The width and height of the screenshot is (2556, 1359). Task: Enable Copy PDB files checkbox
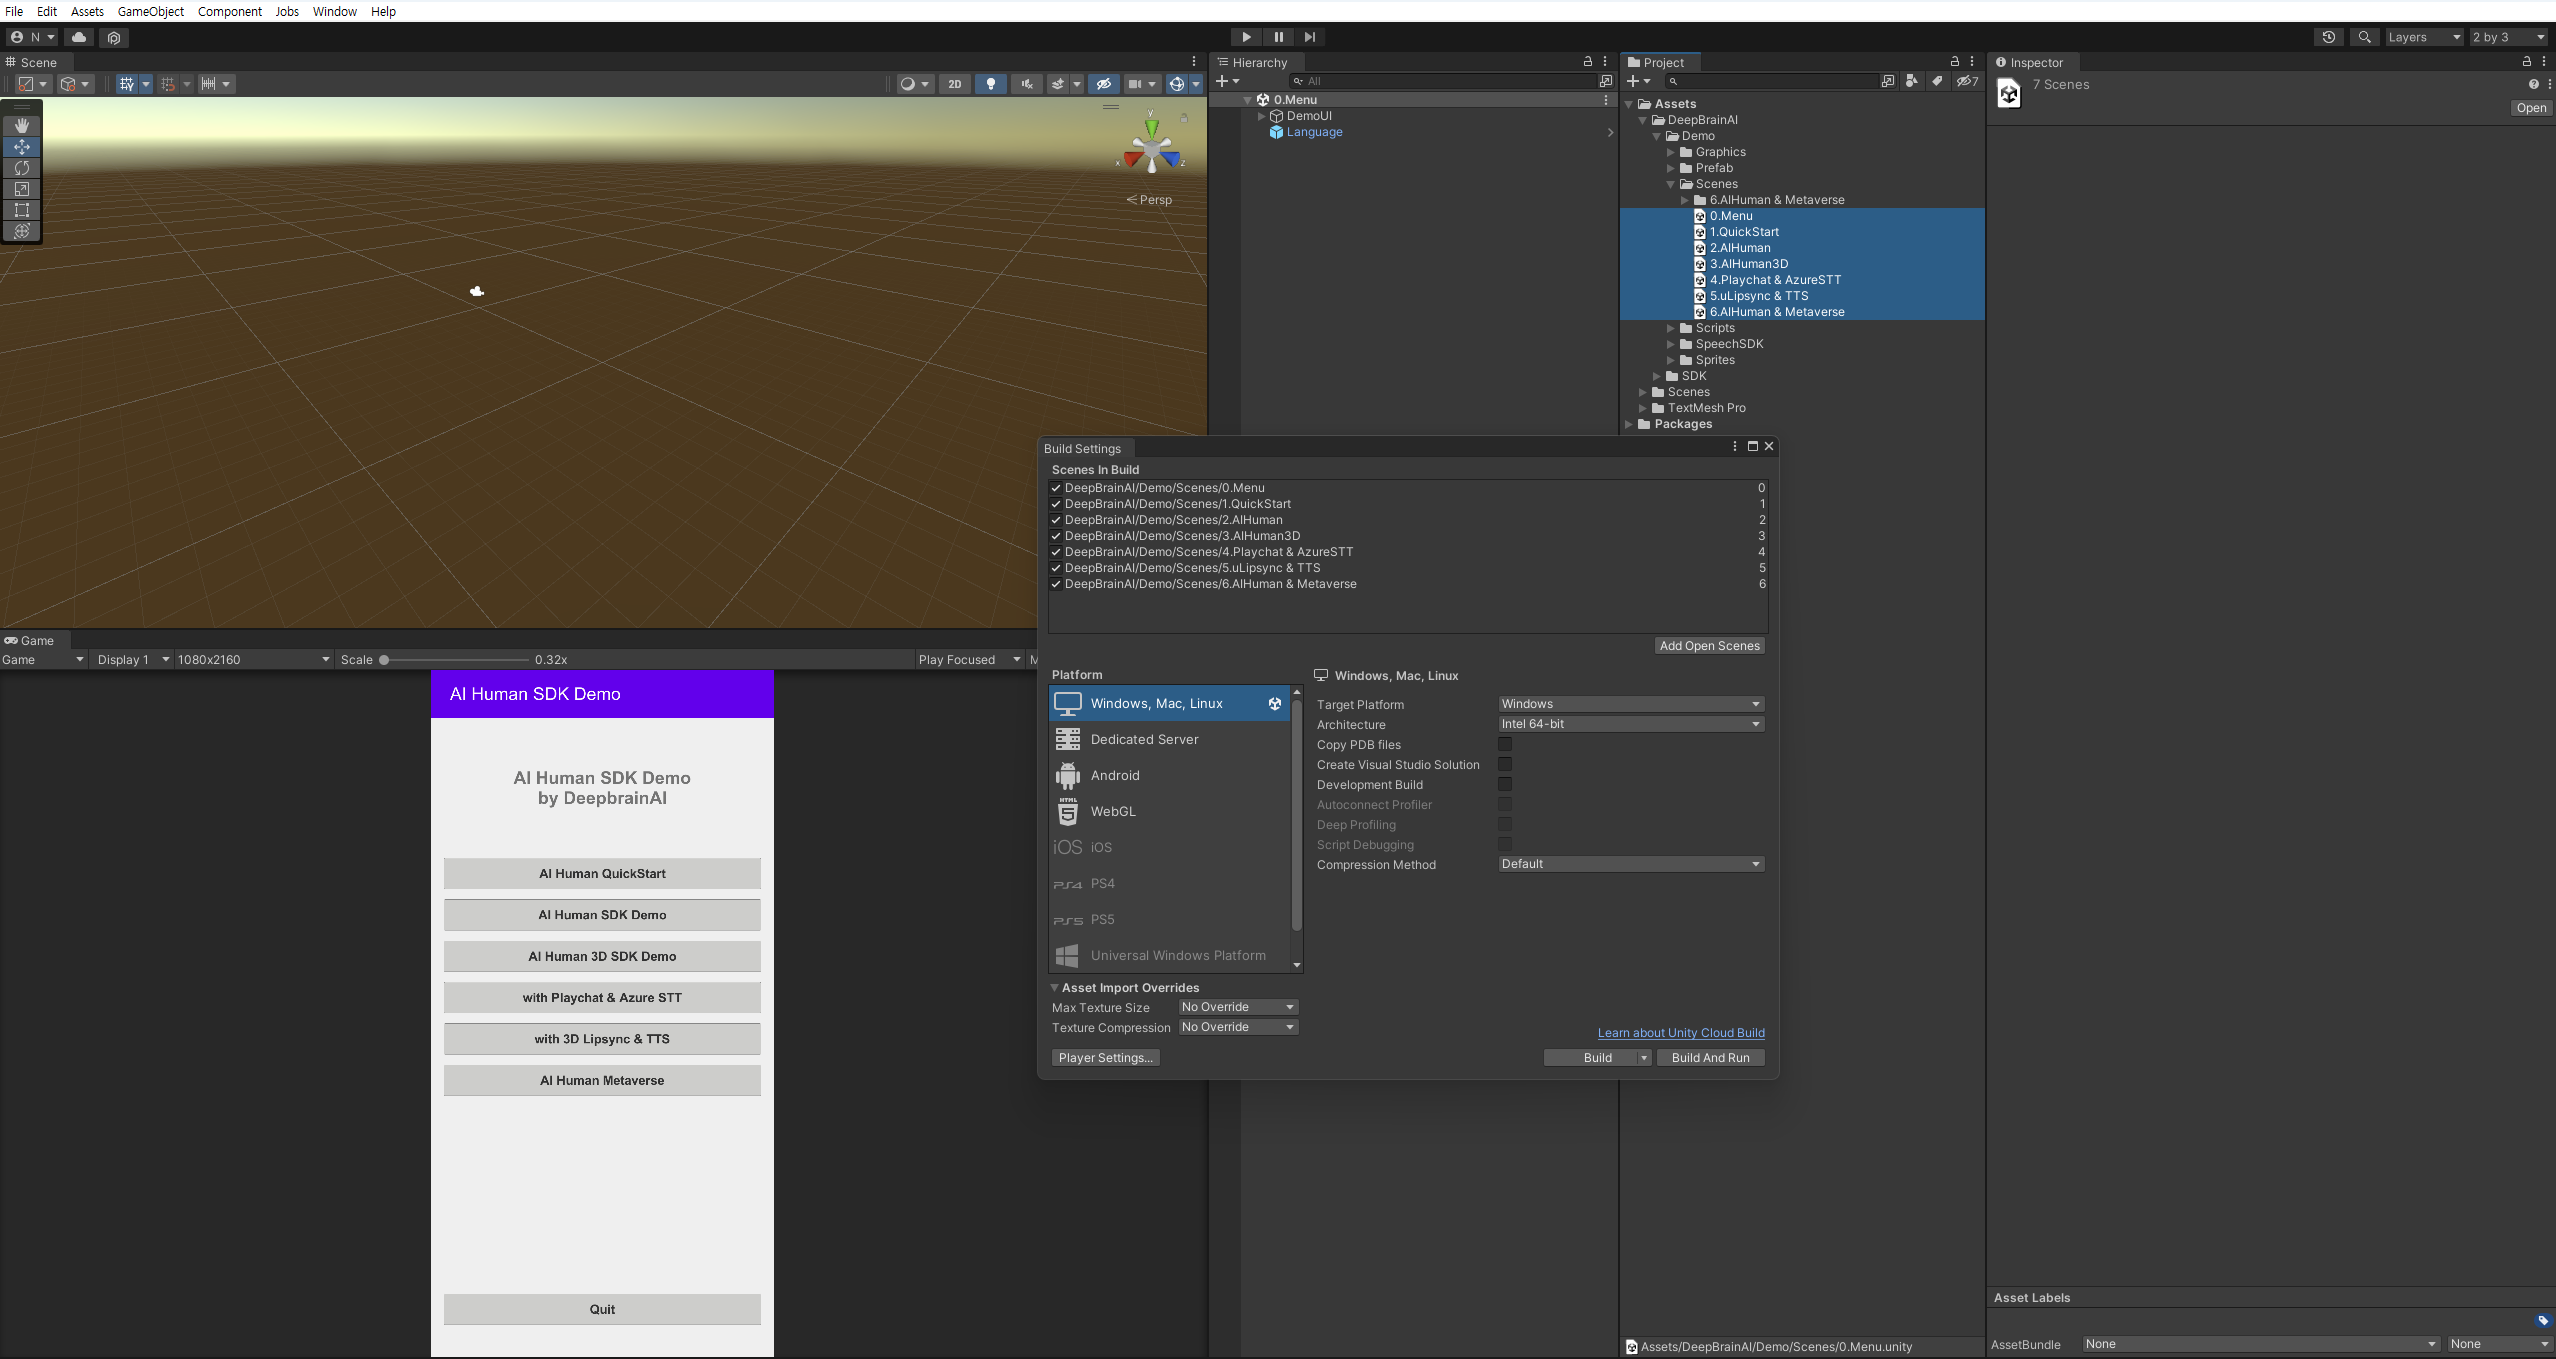point(1505,744)
